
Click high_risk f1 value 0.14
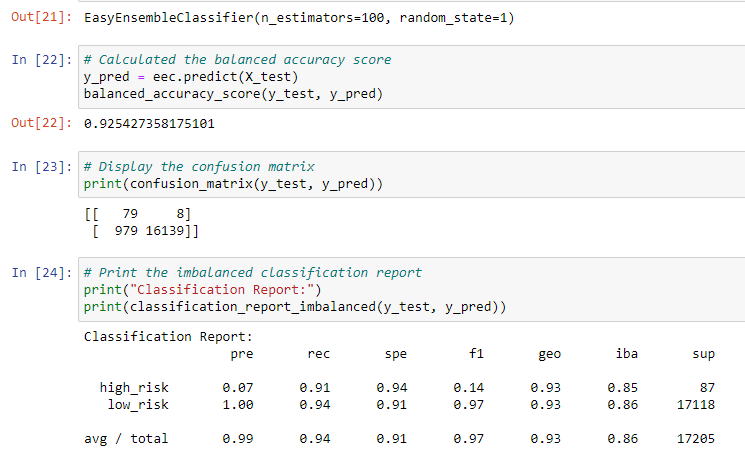click(468, 388)
